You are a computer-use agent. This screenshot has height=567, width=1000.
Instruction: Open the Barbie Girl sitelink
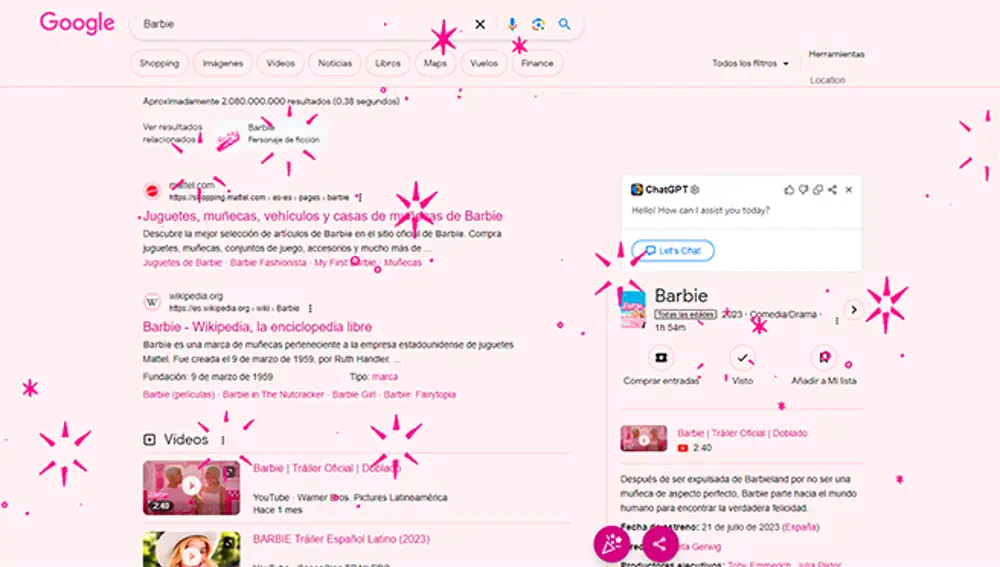point(354,395)
